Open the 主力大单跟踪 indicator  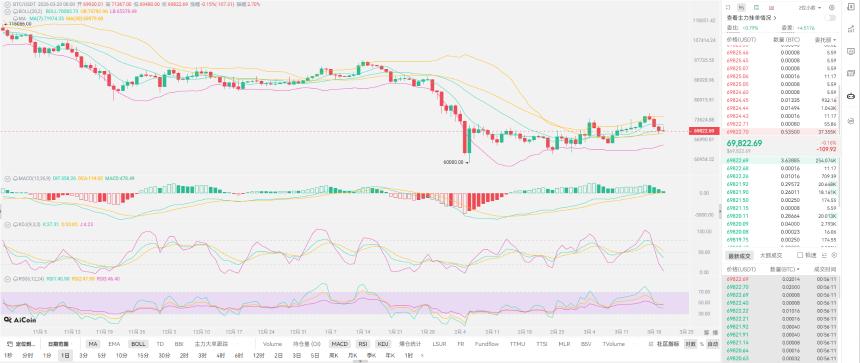point(211,344)
